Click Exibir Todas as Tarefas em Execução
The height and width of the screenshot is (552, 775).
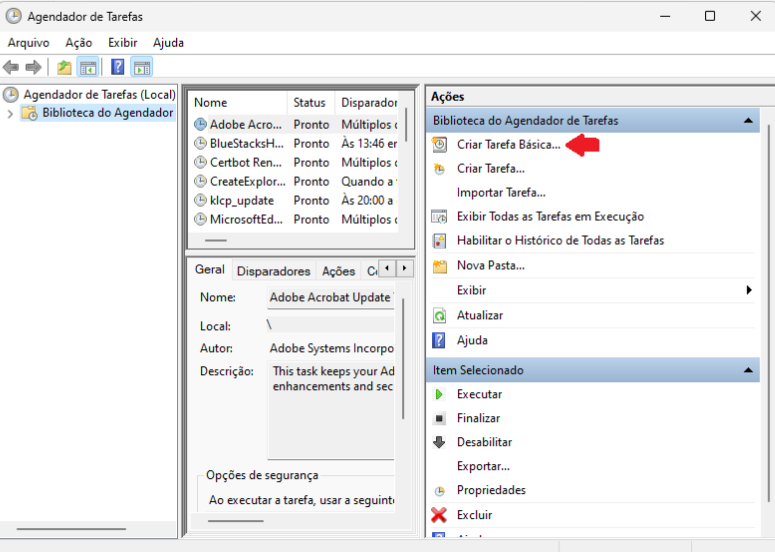[551, 216]
